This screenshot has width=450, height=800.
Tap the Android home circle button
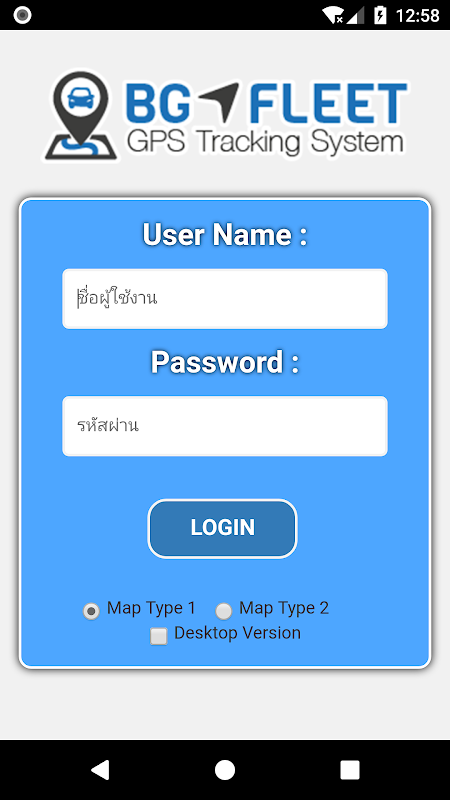(224, 769)
